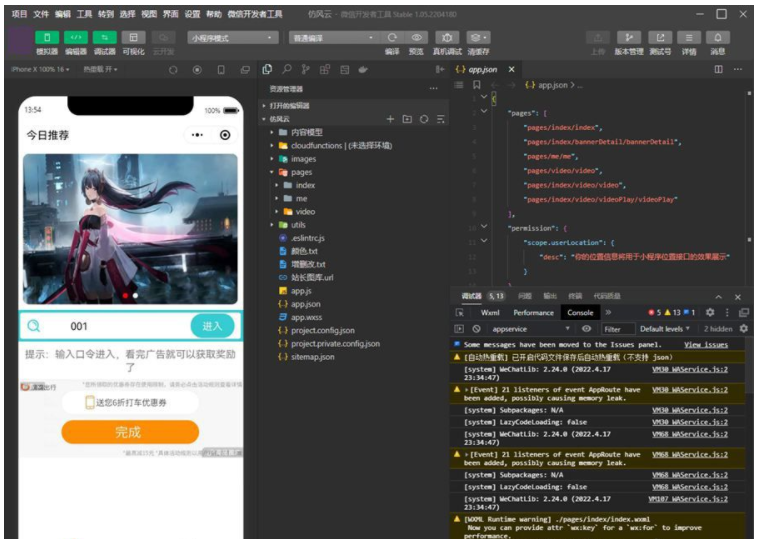
Task: Switch to the Performance tab
Action: pyautogui.click(x=533, y=312)
